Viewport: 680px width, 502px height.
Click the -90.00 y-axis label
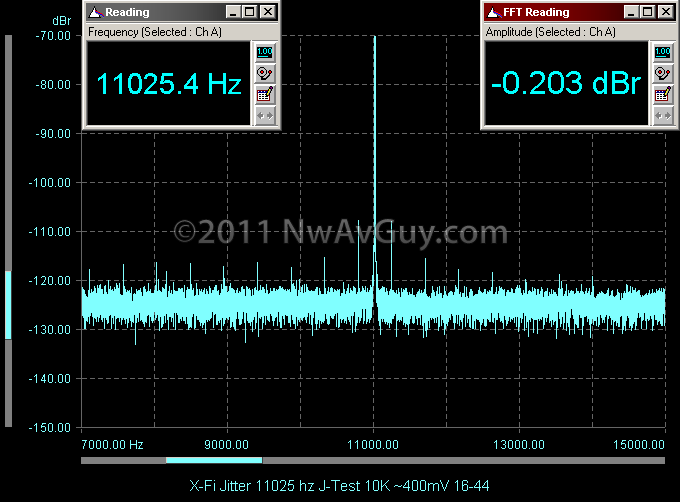tap(53, 134)
